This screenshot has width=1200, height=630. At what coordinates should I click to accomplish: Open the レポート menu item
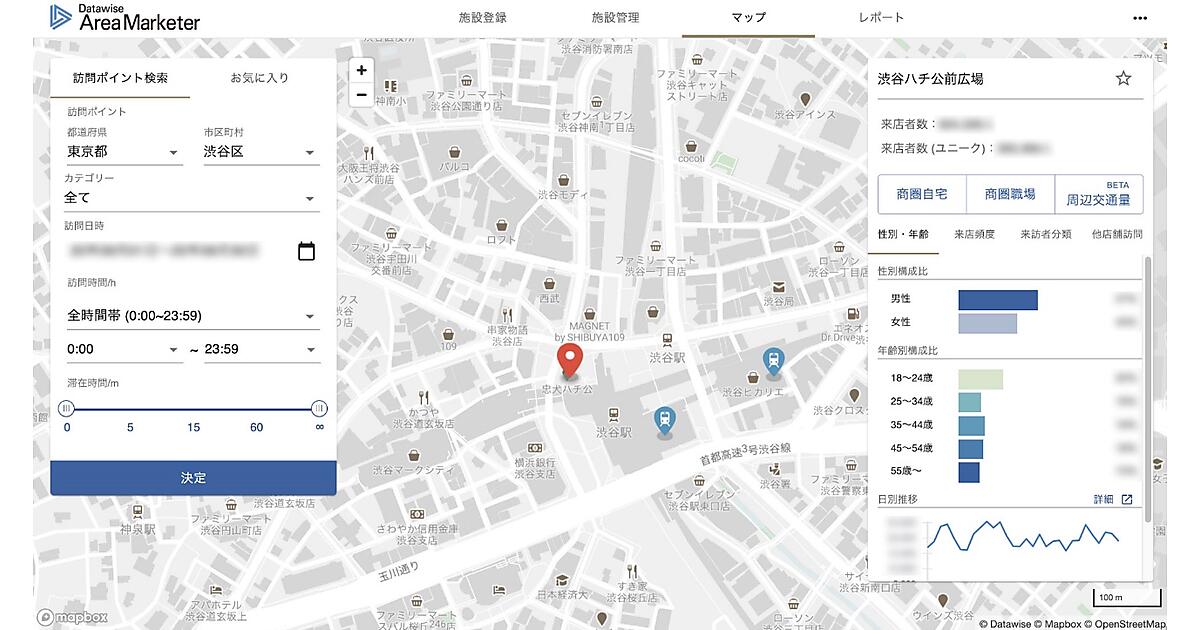(x=881, y=18)
